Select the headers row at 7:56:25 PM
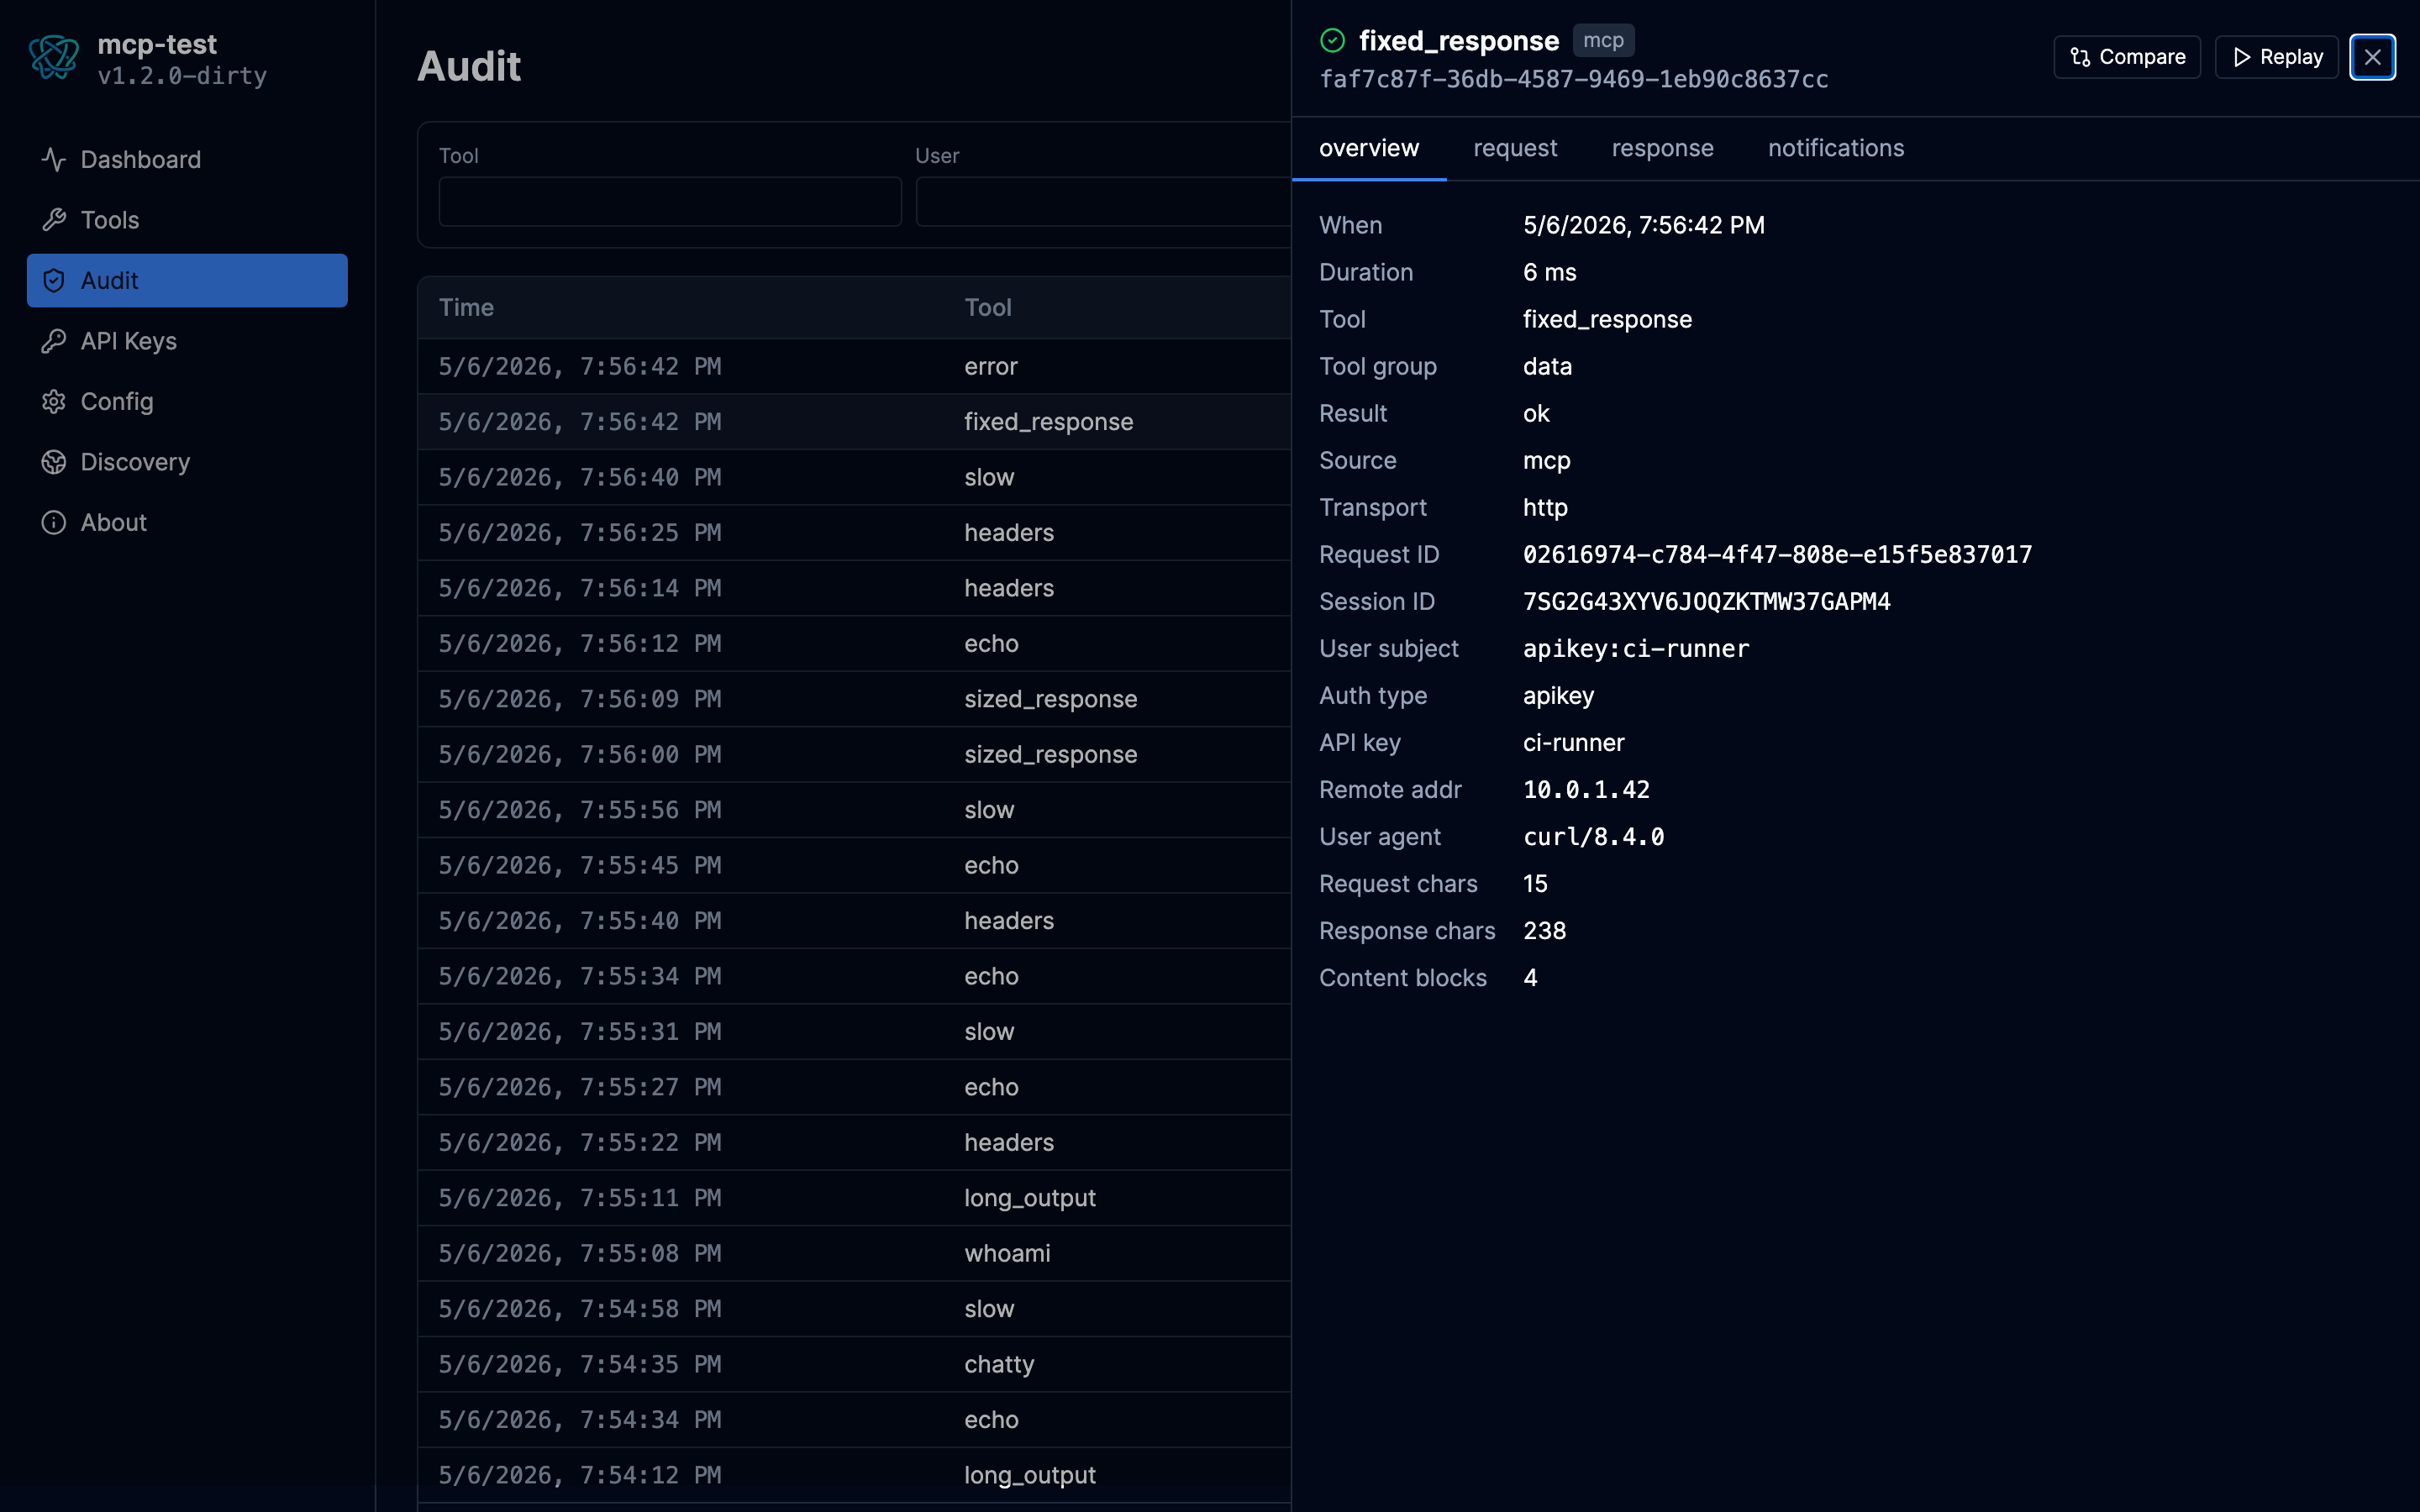The width and height of the screenshot is (2420, 1512). (x=854, y=533)
